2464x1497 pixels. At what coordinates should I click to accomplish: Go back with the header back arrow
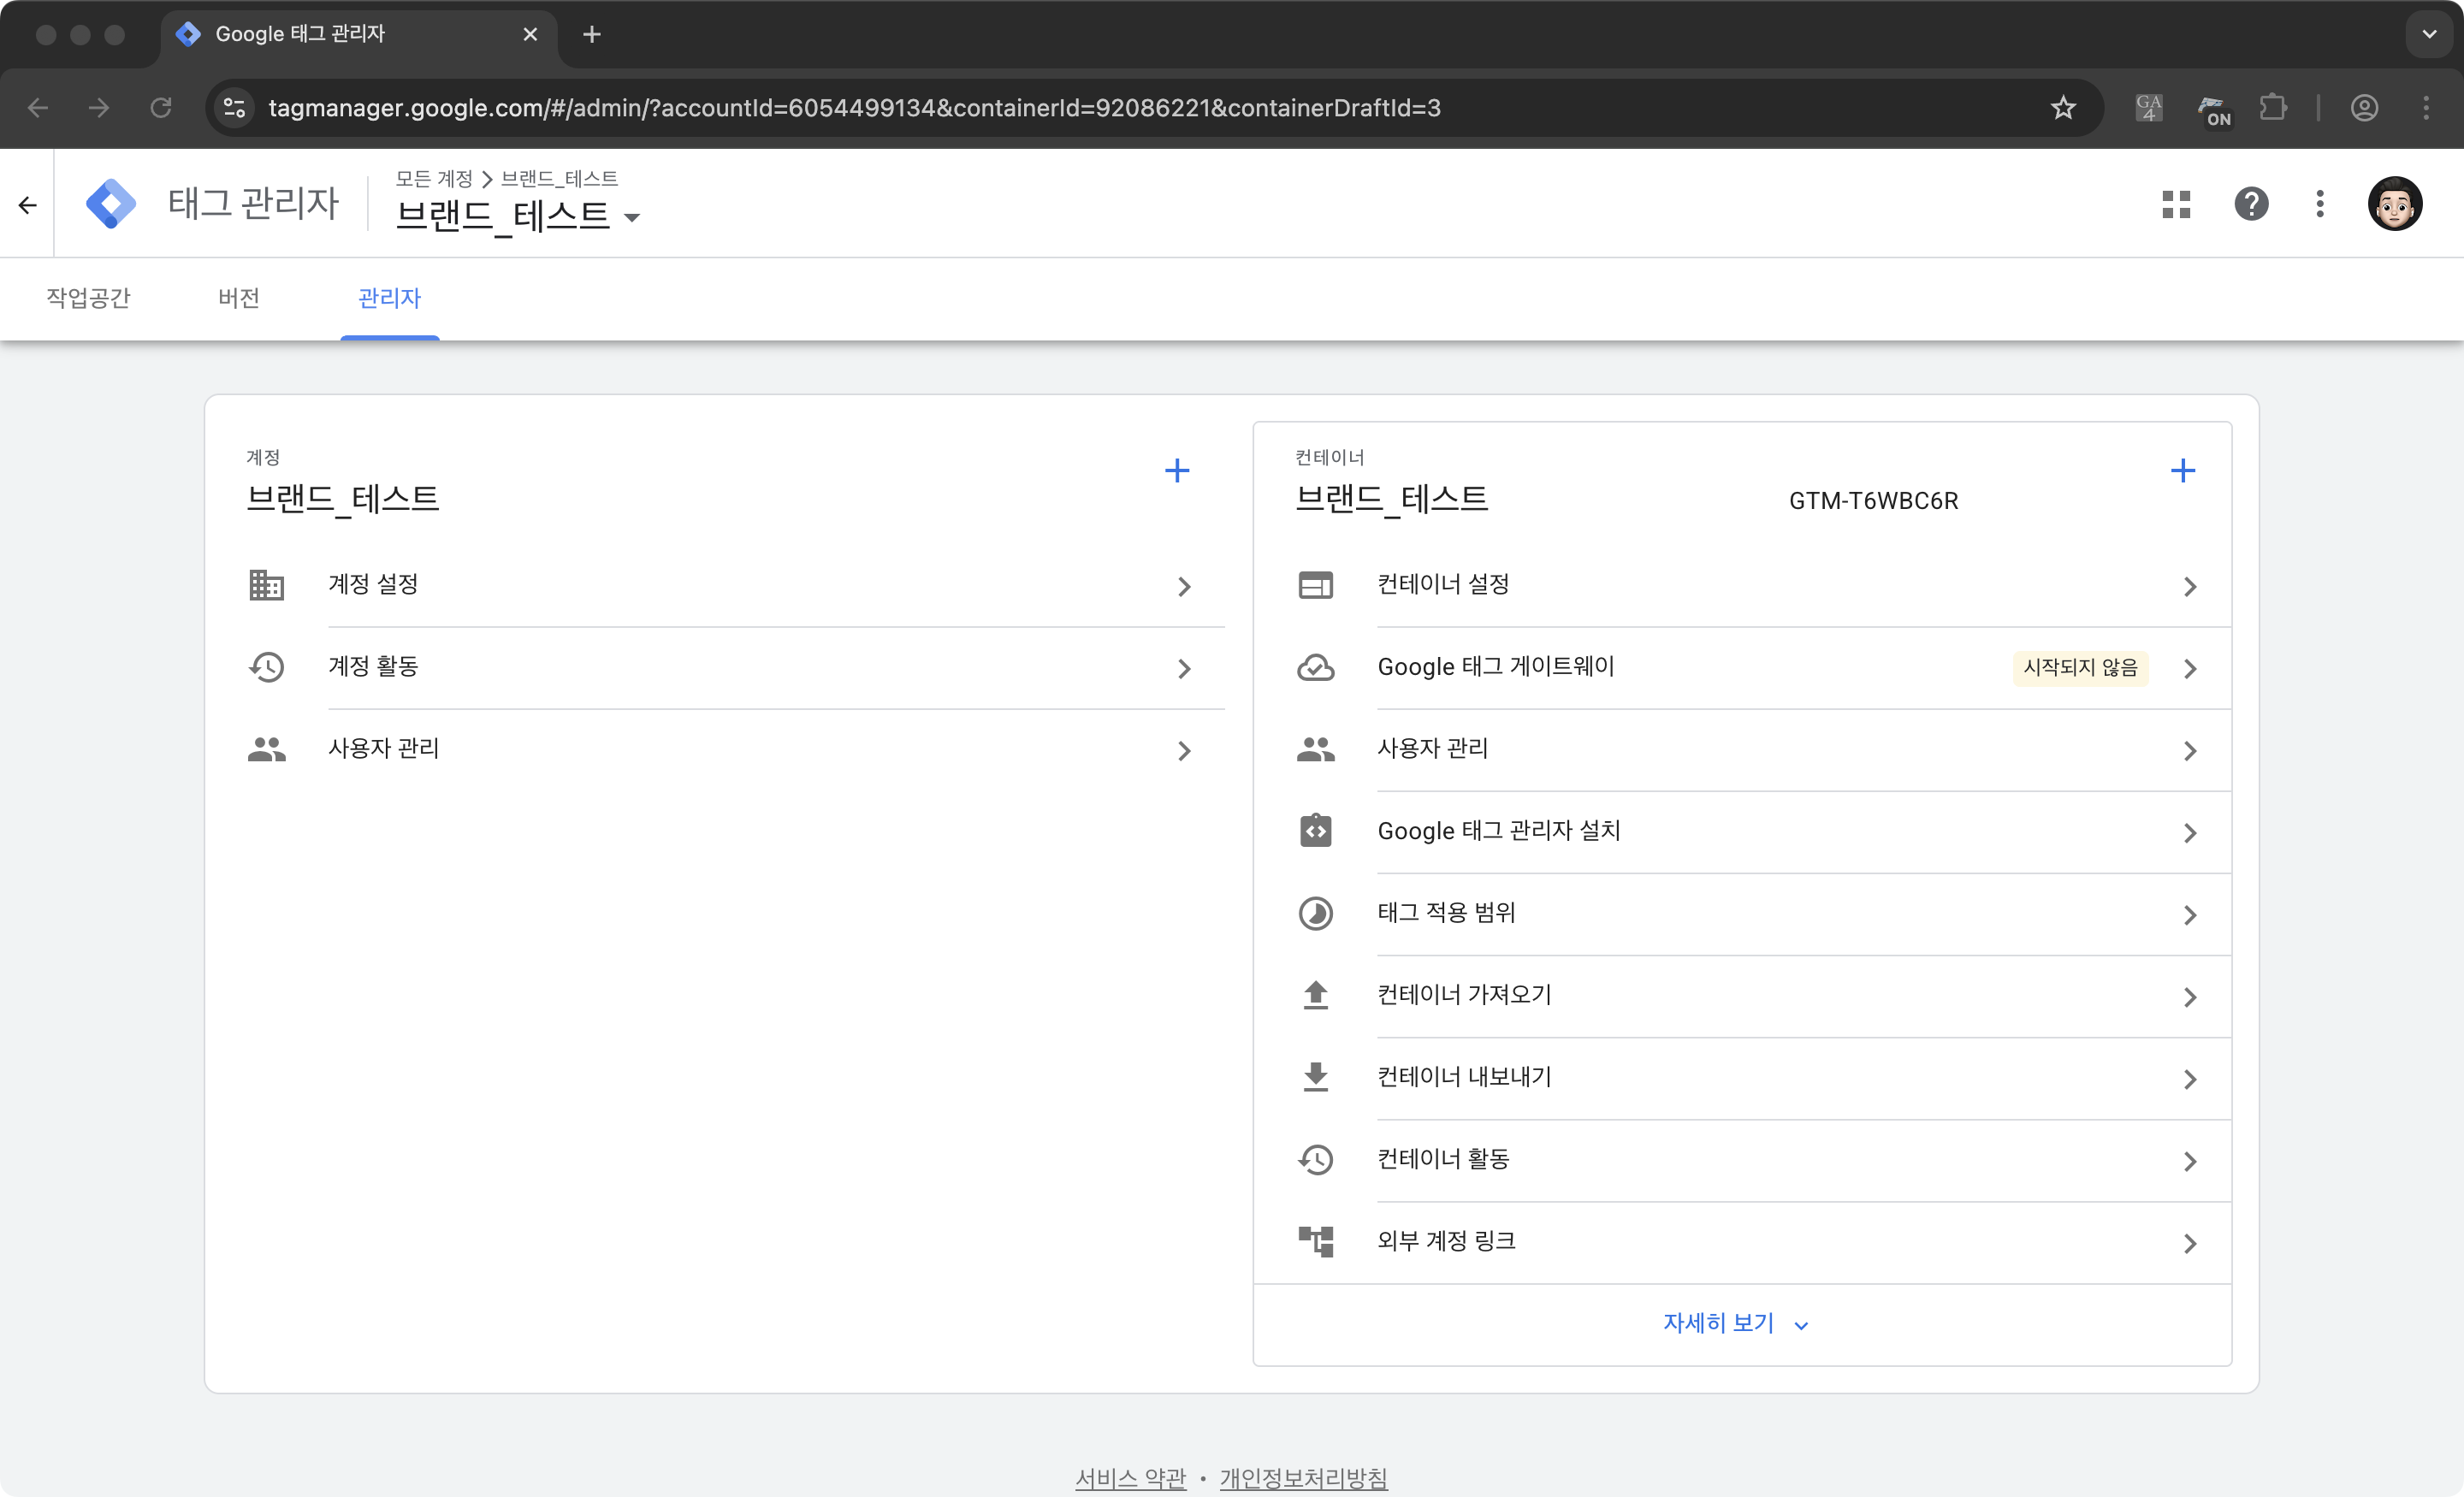27,205
